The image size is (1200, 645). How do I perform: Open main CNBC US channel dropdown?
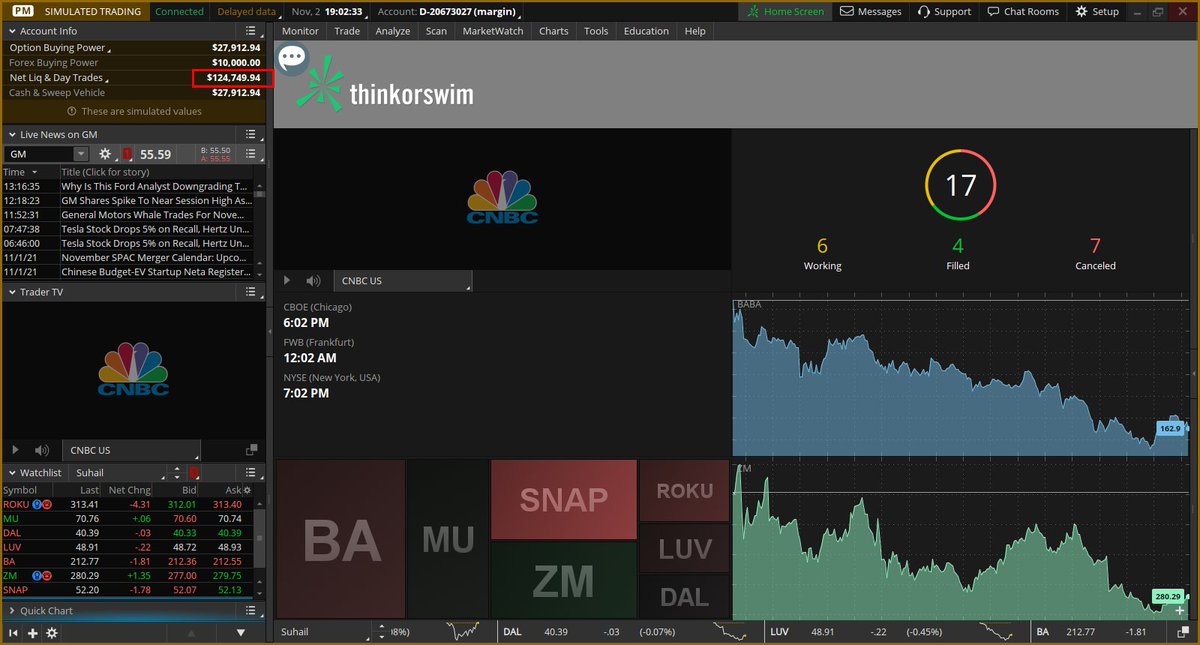point(402,281)
